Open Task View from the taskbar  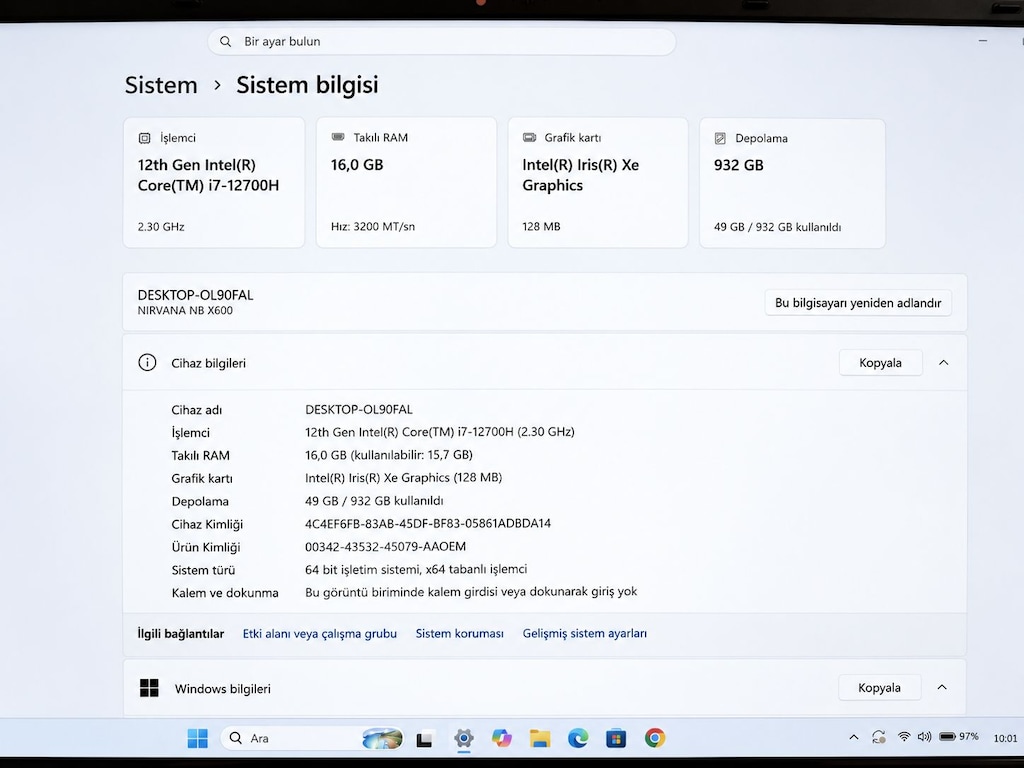pos(424,739)
